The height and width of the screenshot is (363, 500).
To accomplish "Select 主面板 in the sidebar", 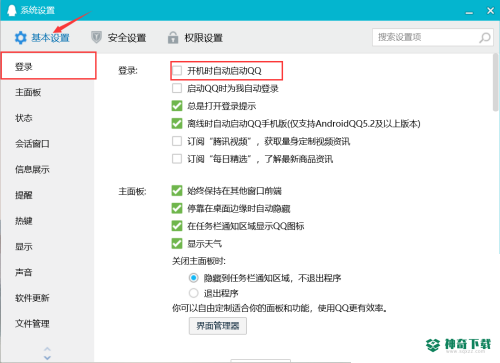I will point(28,92).
